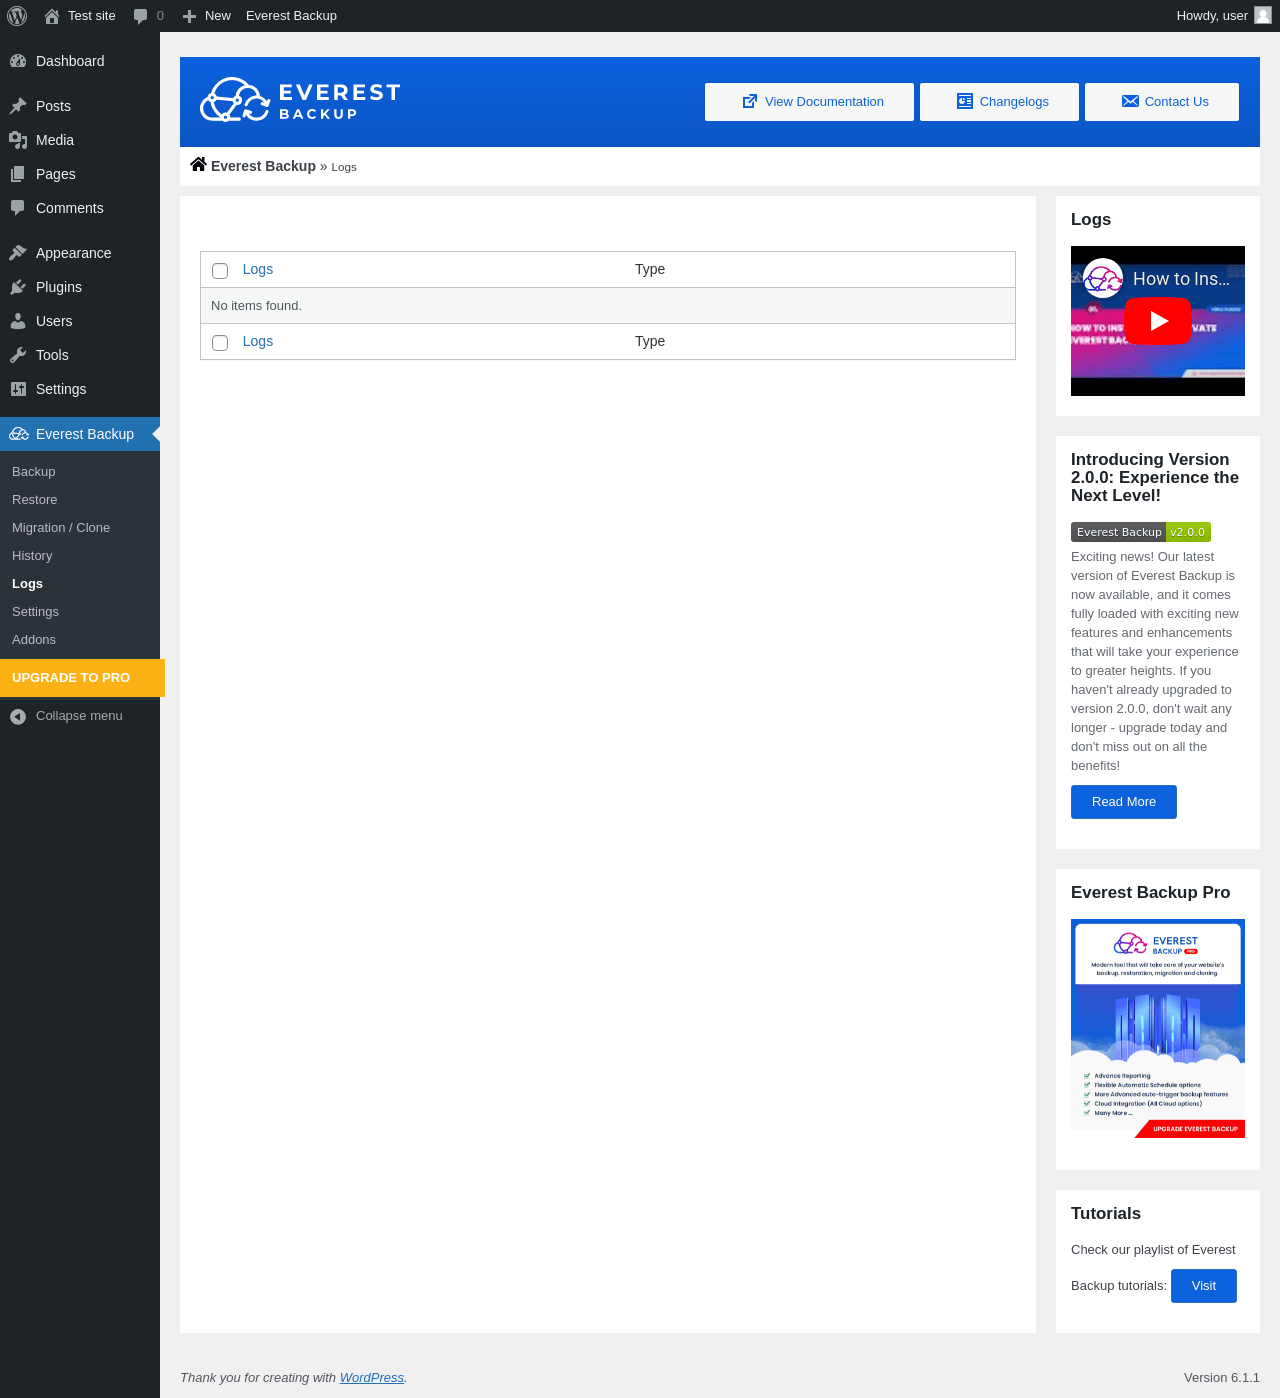Click the Plugins menu label
1280x1398 pixels.
[x=59, y=287]
